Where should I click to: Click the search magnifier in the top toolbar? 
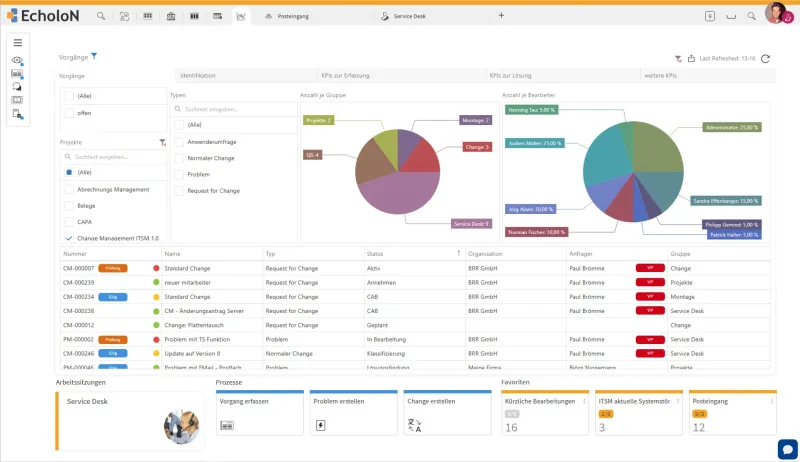(x=101, y=17)
